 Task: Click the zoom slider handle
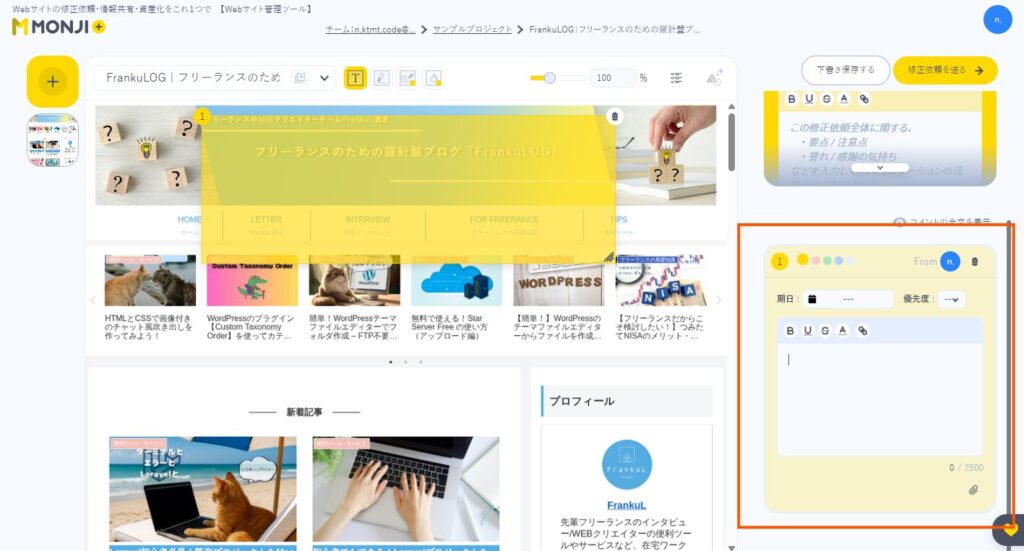[550, 78]
